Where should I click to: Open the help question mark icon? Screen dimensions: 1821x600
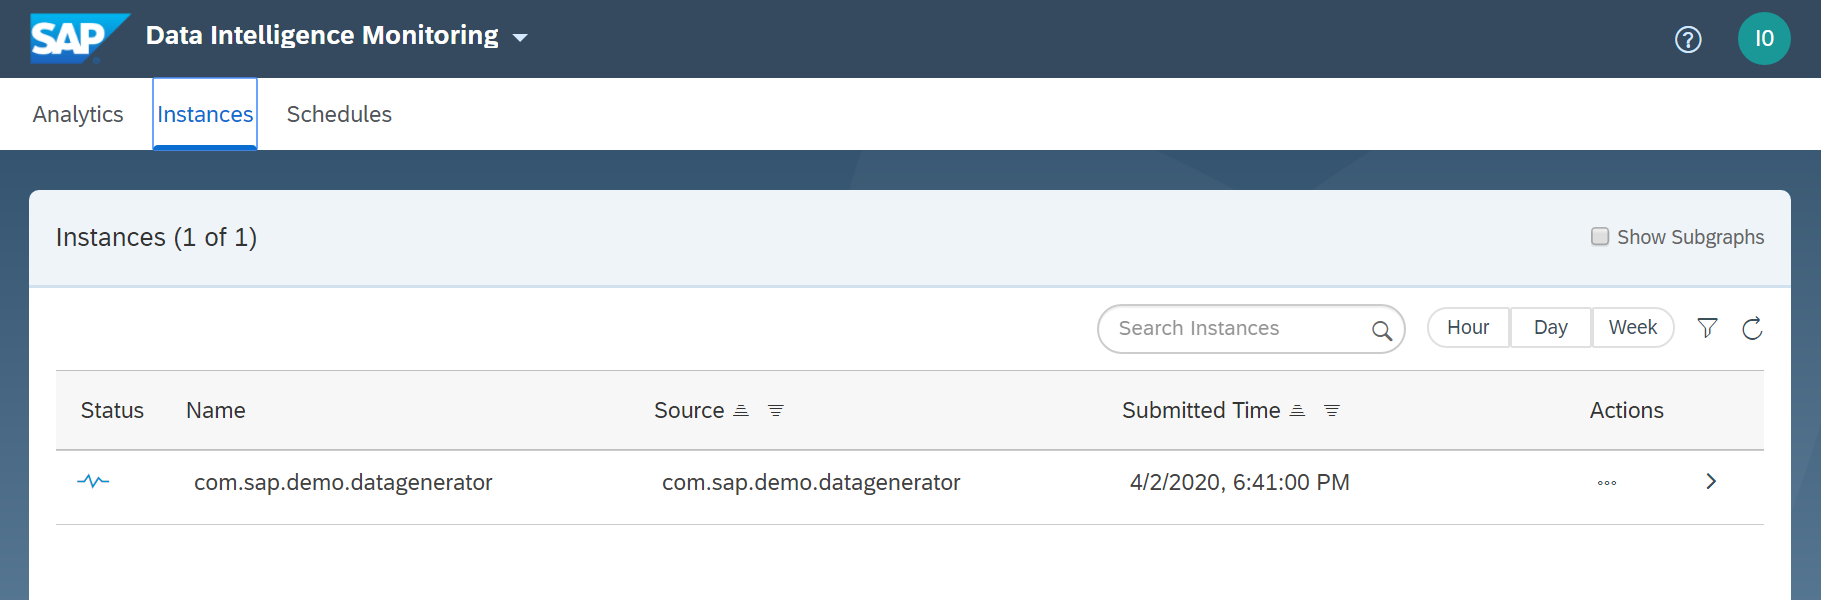[x=1688, y=39]
